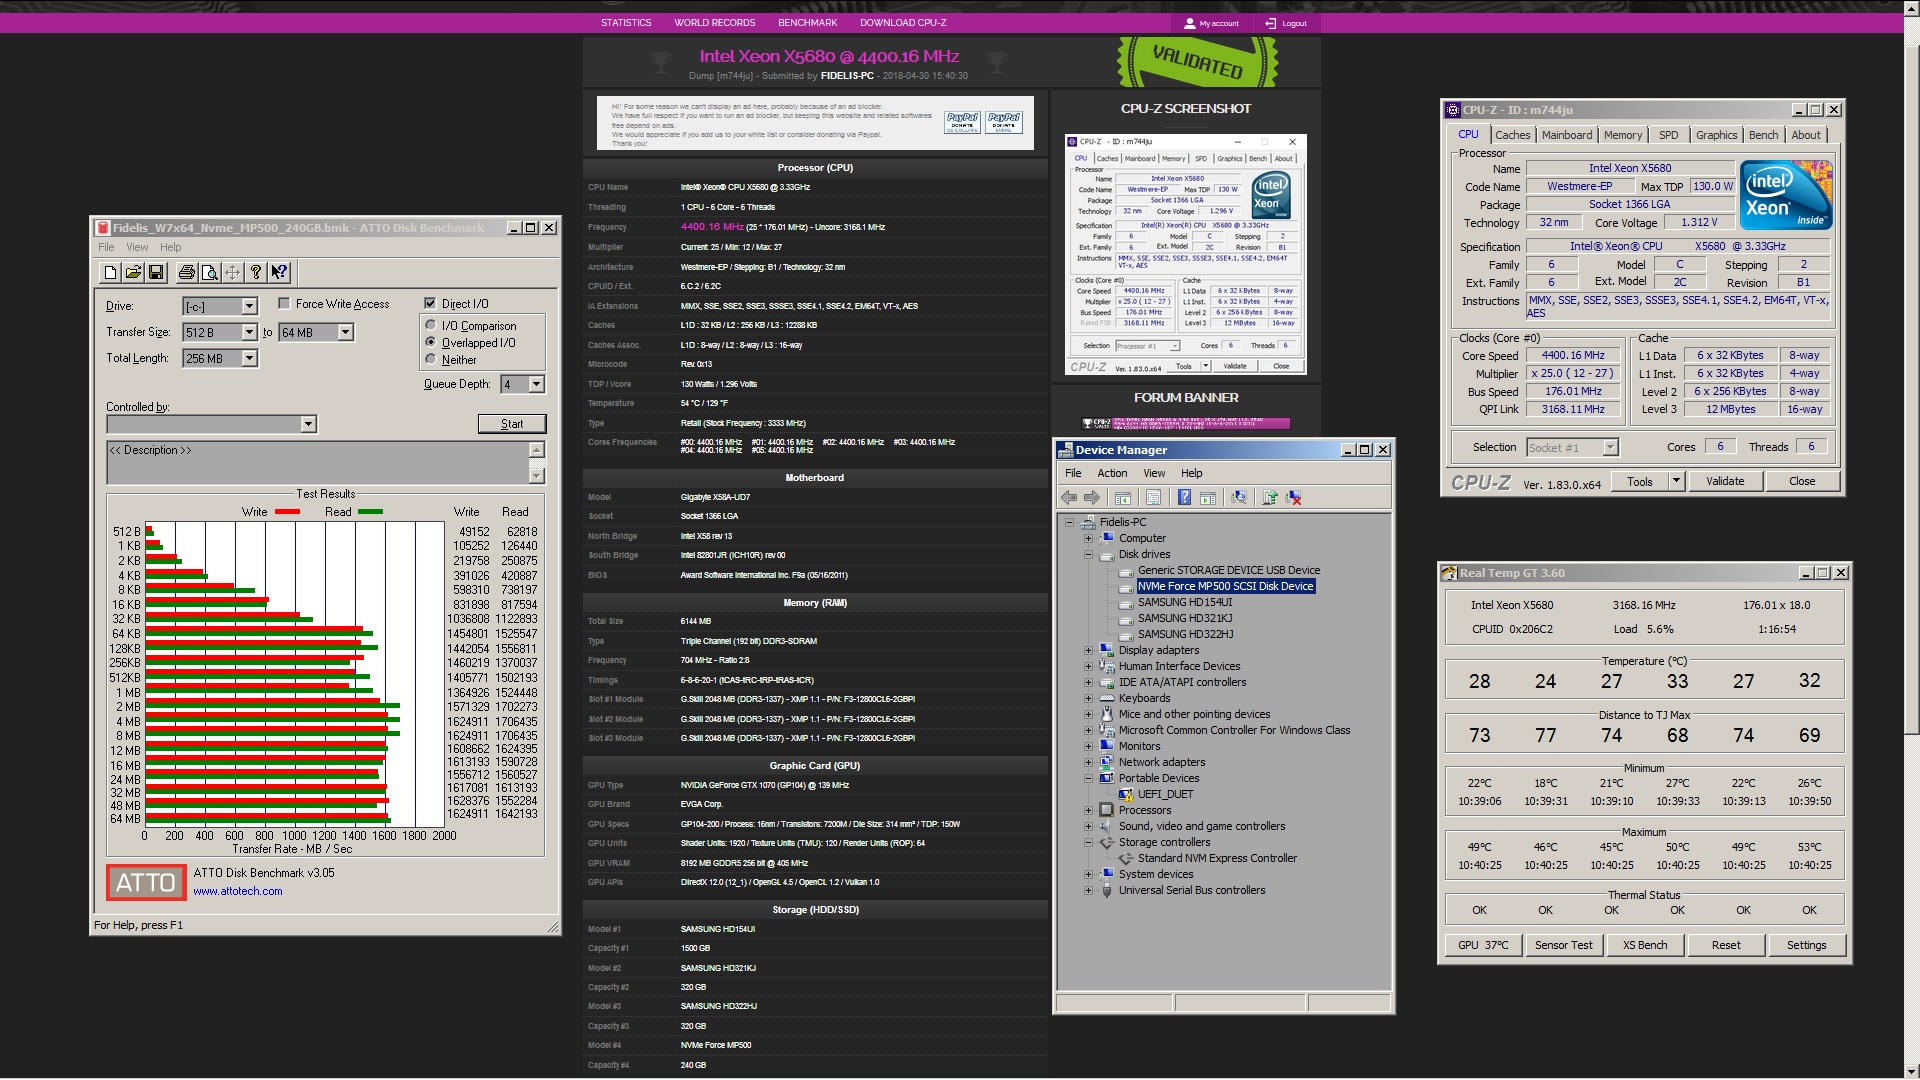
Task: Click Show/Hide Console Tree icon in Device Manager
Action: 1123,497
